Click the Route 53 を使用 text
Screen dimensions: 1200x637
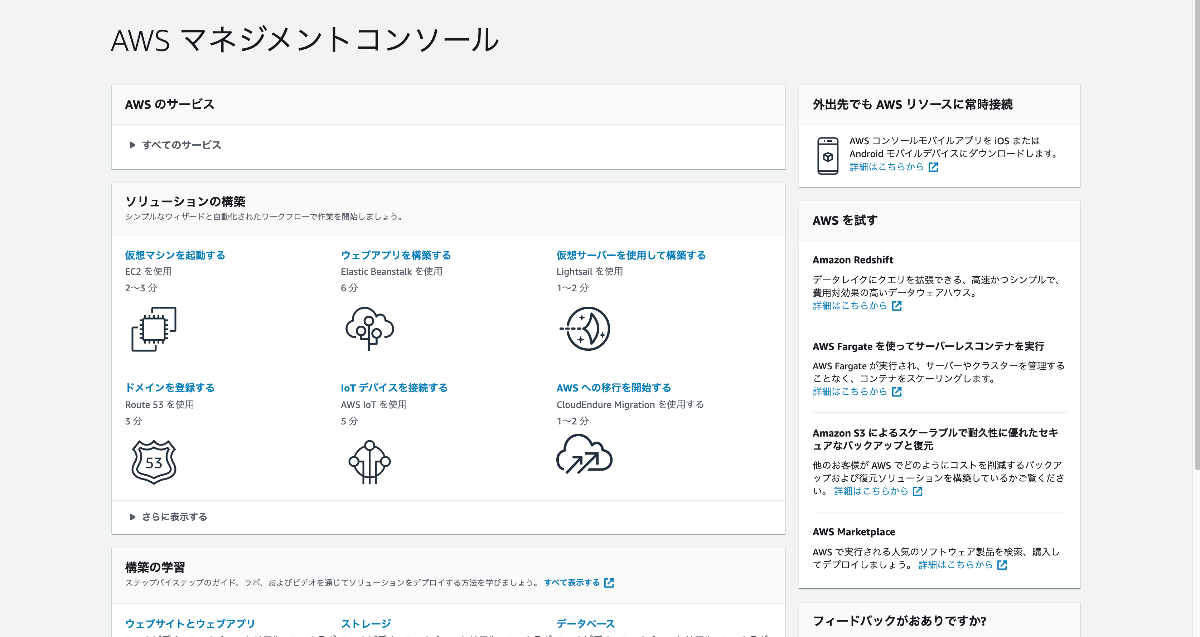coord(159,405)
